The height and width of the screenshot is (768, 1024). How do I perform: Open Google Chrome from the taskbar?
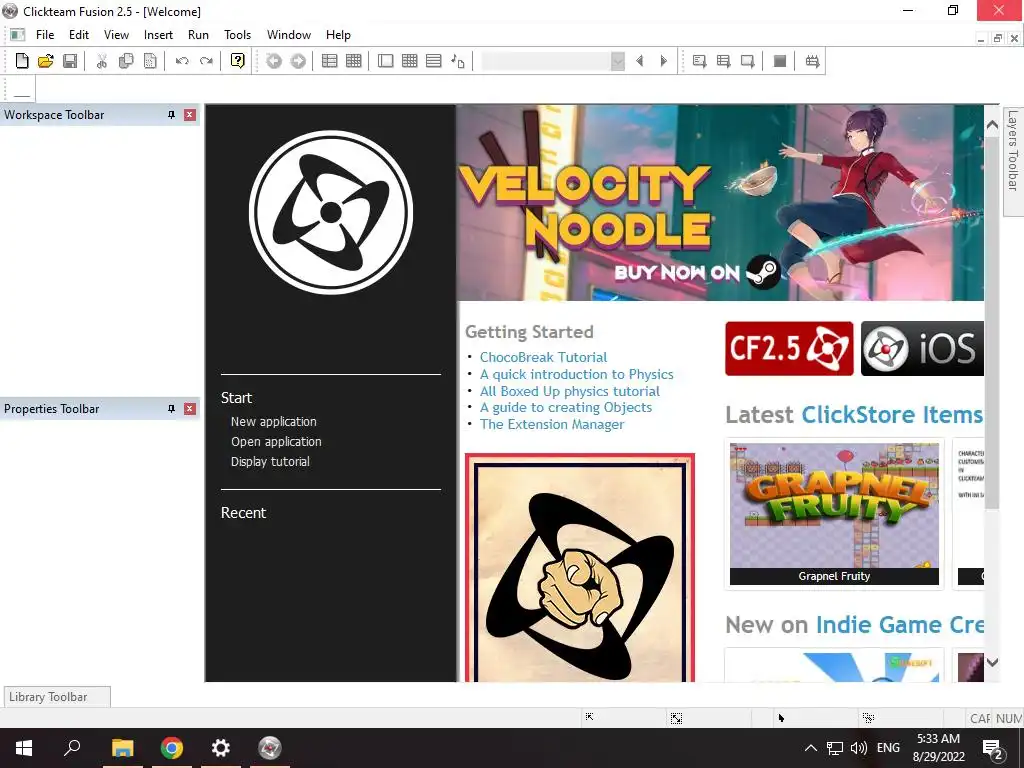[x=172, y=748]
